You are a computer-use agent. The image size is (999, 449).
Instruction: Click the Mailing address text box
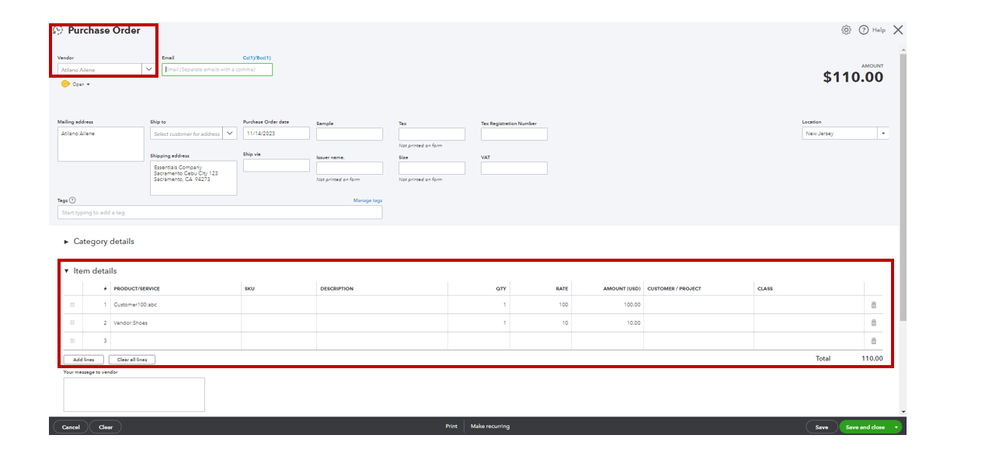101,144
